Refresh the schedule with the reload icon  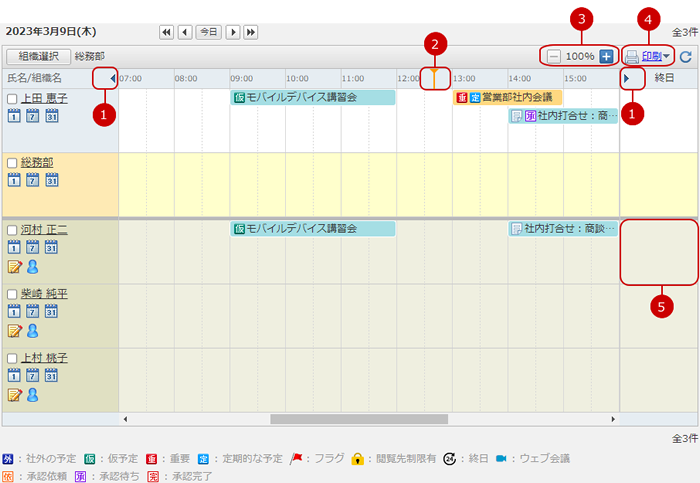tap(686, 57)
